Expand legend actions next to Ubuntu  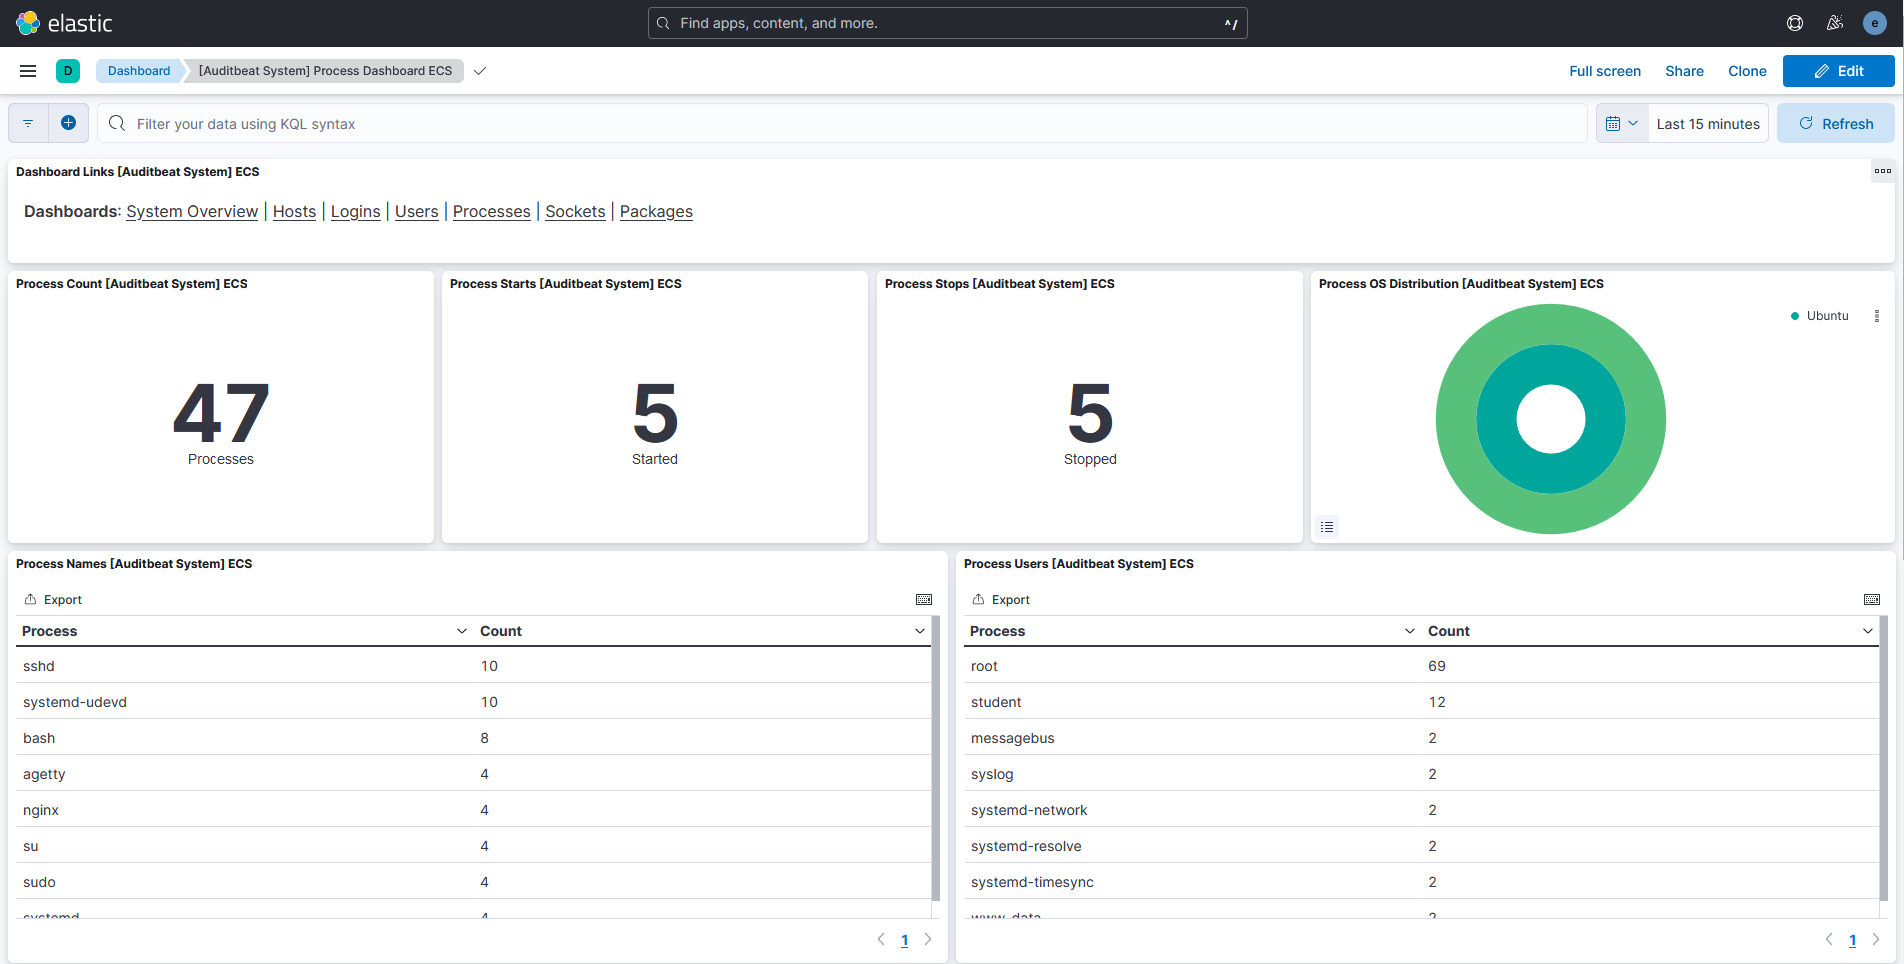point(1878,316)
